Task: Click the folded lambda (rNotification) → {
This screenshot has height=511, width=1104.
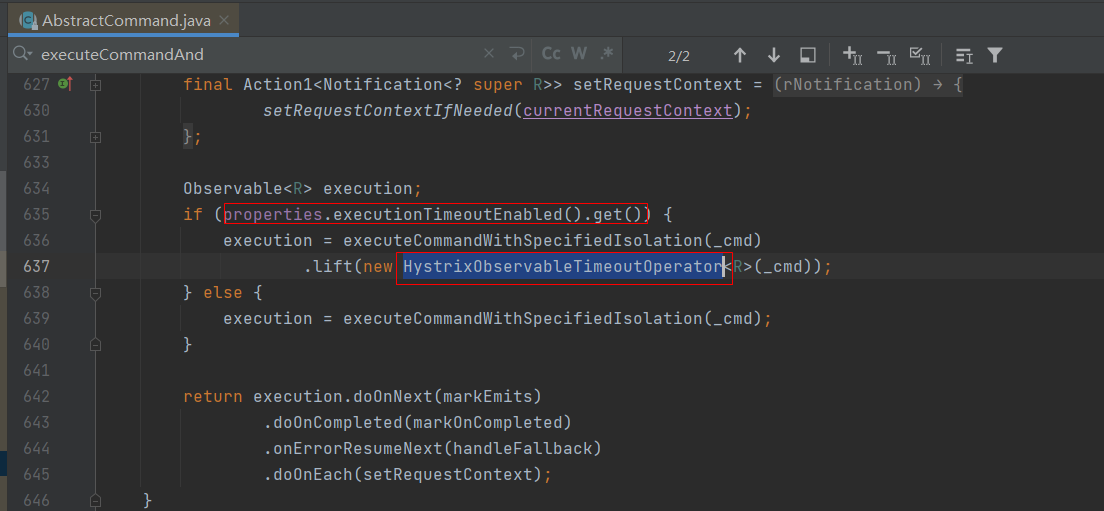Action: [867, 85]
